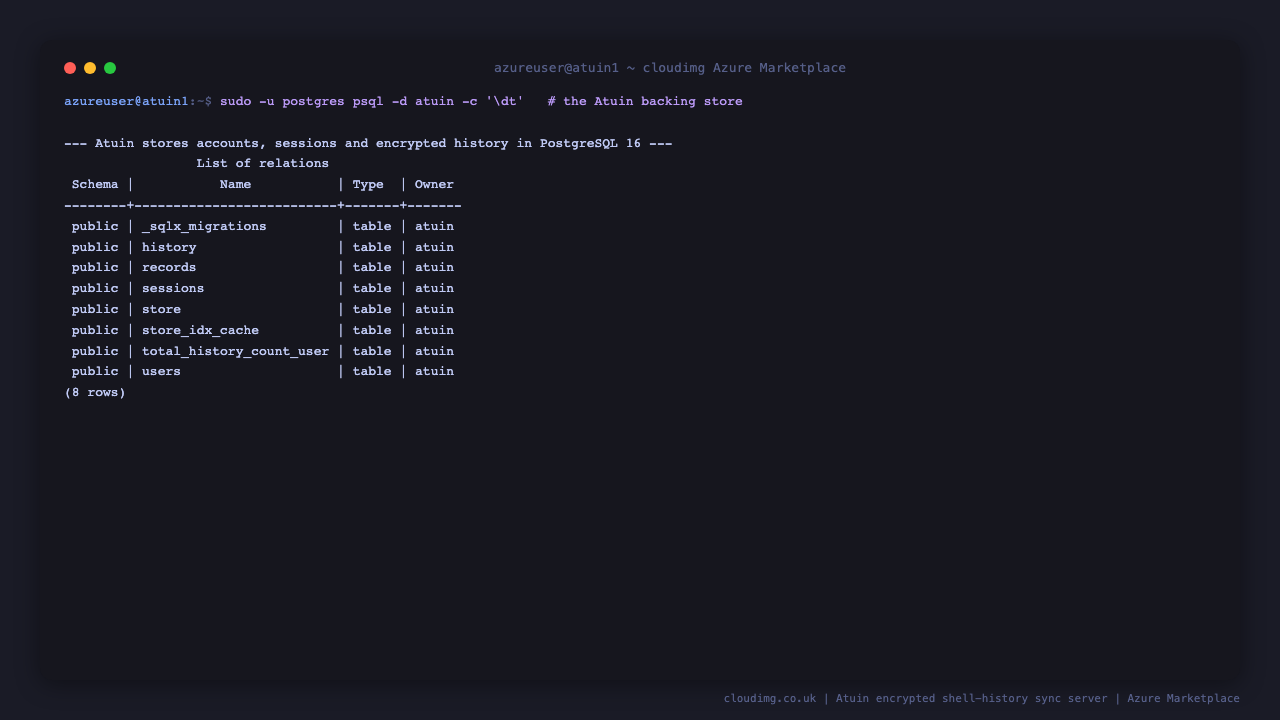Click the red close window dot
Image resolution: width=1280 pixels, height=720 pixels.
(70, 68)
